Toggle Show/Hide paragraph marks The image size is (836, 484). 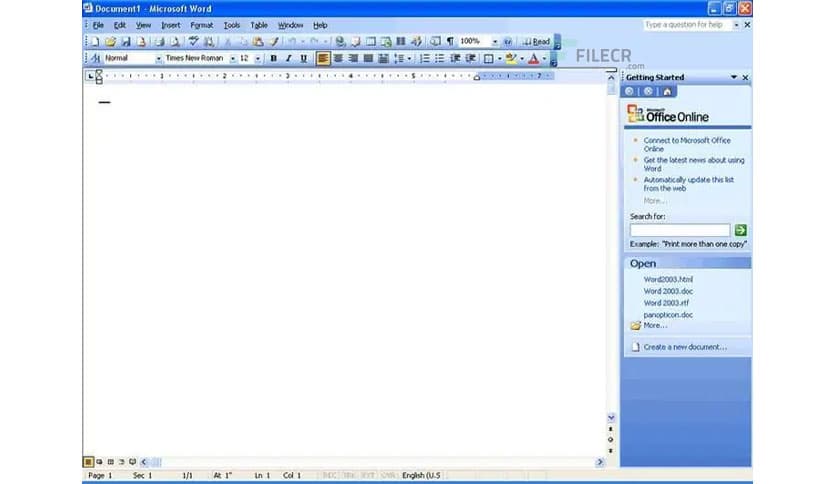tap(451, 42)
